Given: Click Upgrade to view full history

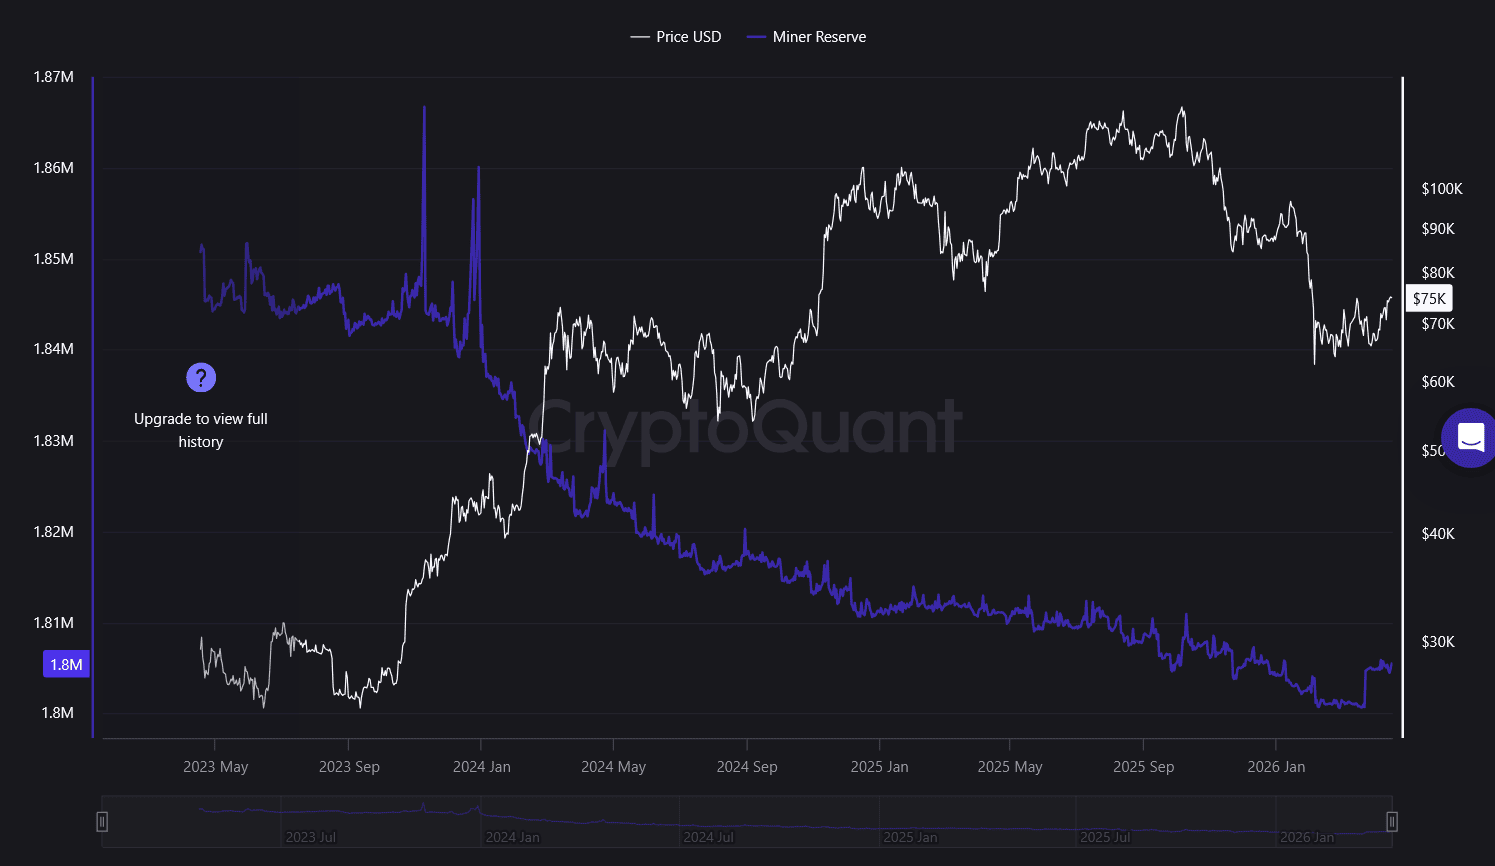Looking at the screenshot, I should click(201, 430).
